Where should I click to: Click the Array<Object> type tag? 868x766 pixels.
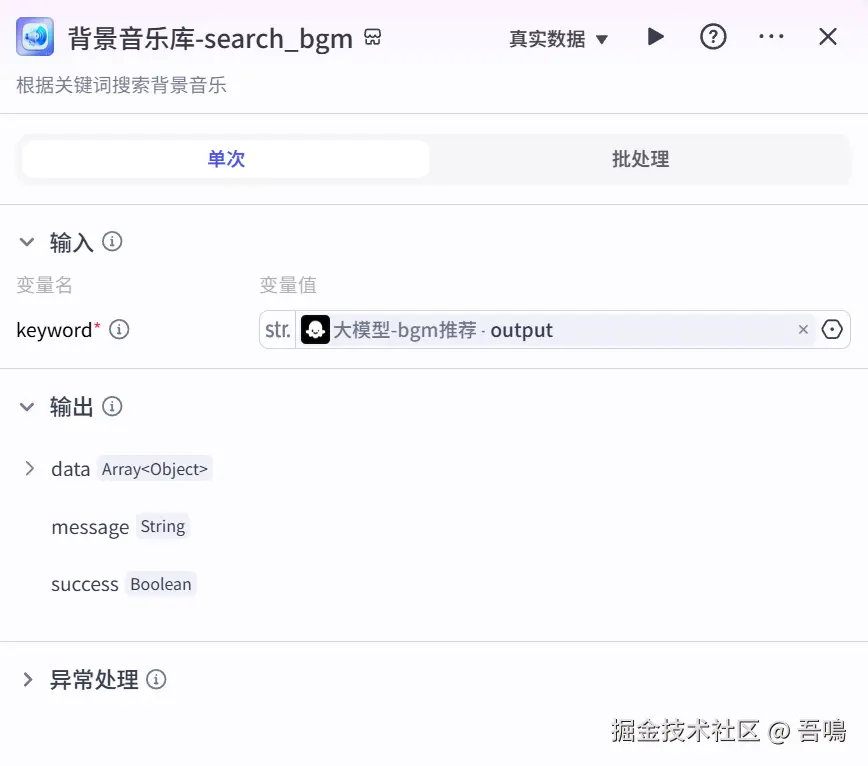point(154,469)
